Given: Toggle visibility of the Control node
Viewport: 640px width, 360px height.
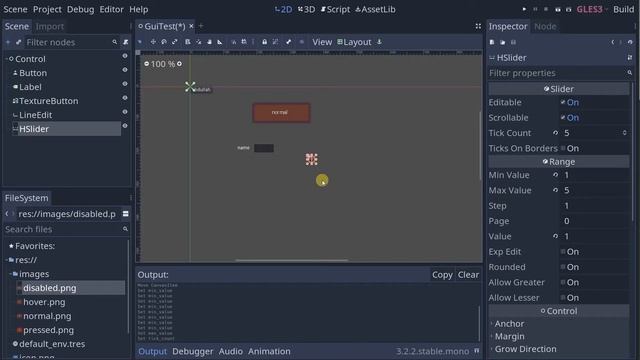Looking at the screenshot, I should [x=125, y=56].
